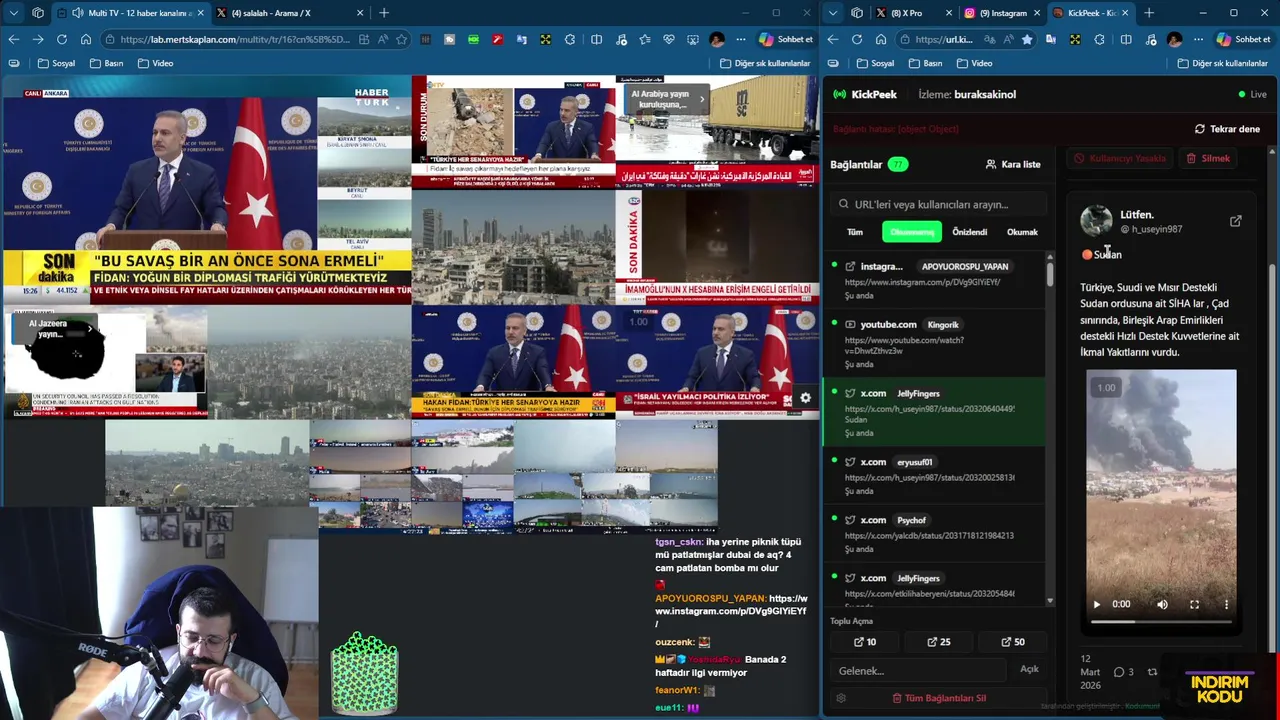Refresh the right browser page

(x=857, y=39)
